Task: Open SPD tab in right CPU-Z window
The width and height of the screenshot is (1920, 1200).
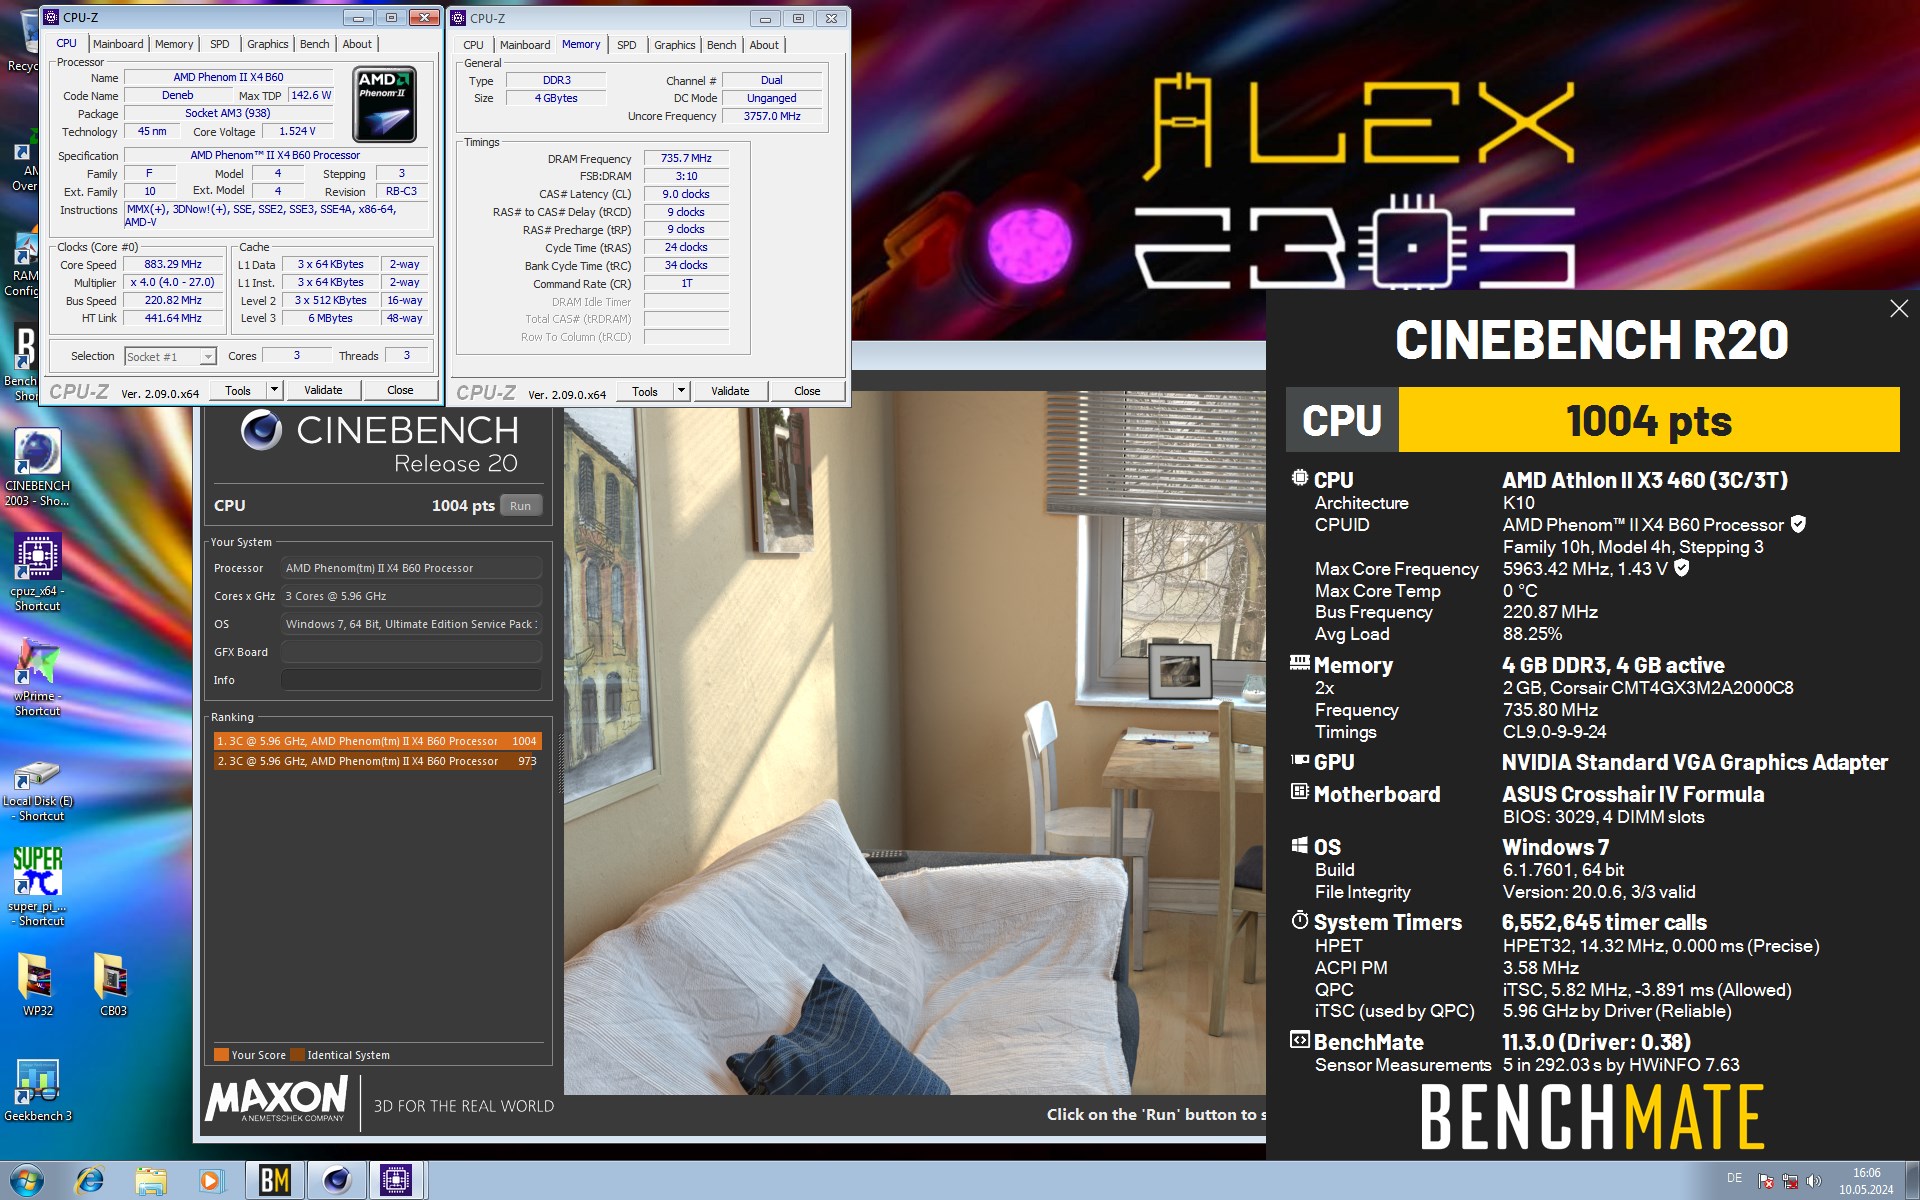Action: [627, 45]
